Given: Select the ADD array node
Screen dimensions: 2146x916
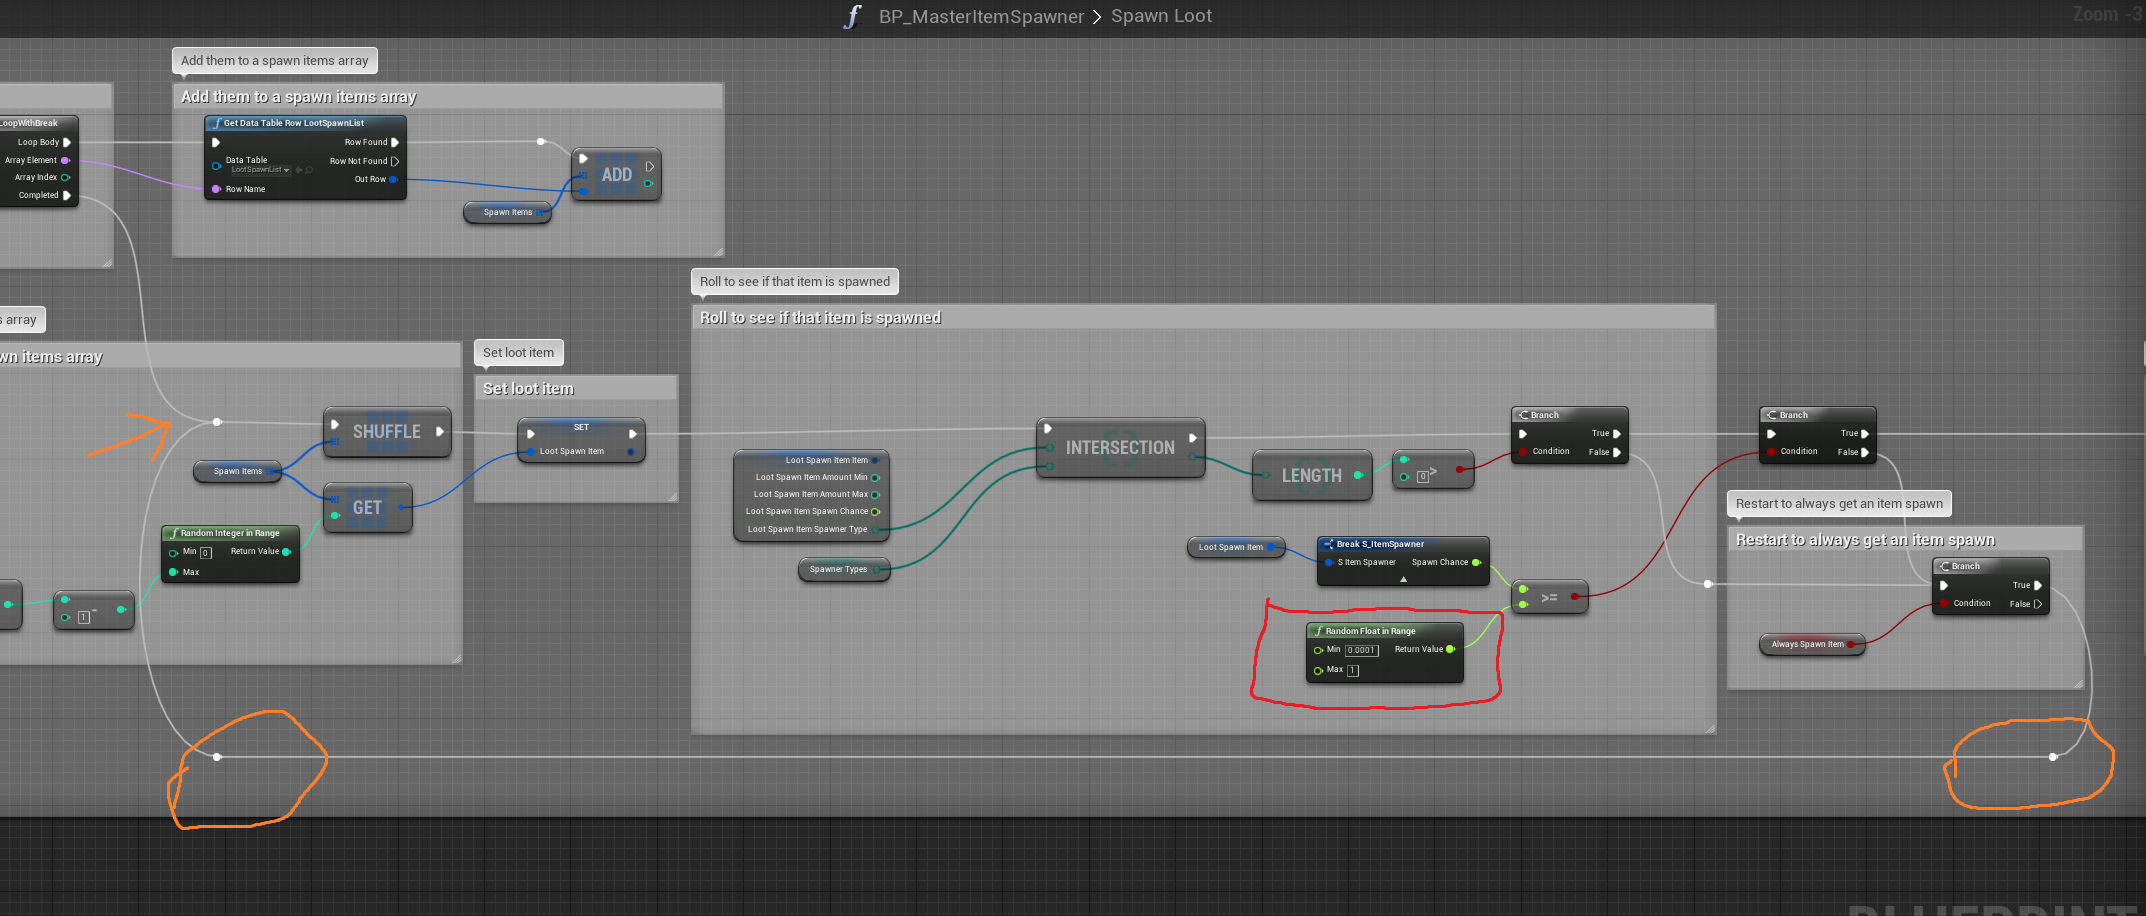Looking at the screenshot, I should coord(616,175).
